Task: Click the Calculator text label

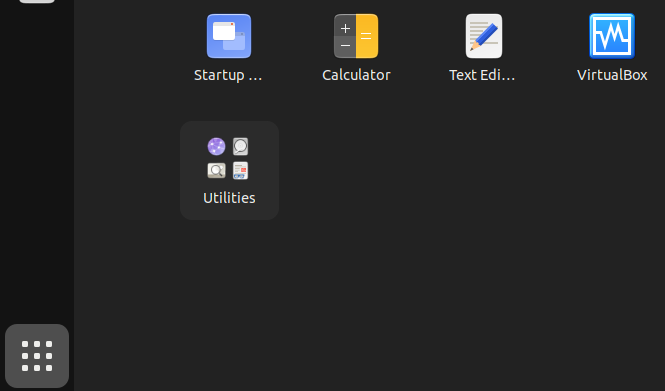Action: coord(356,75)
